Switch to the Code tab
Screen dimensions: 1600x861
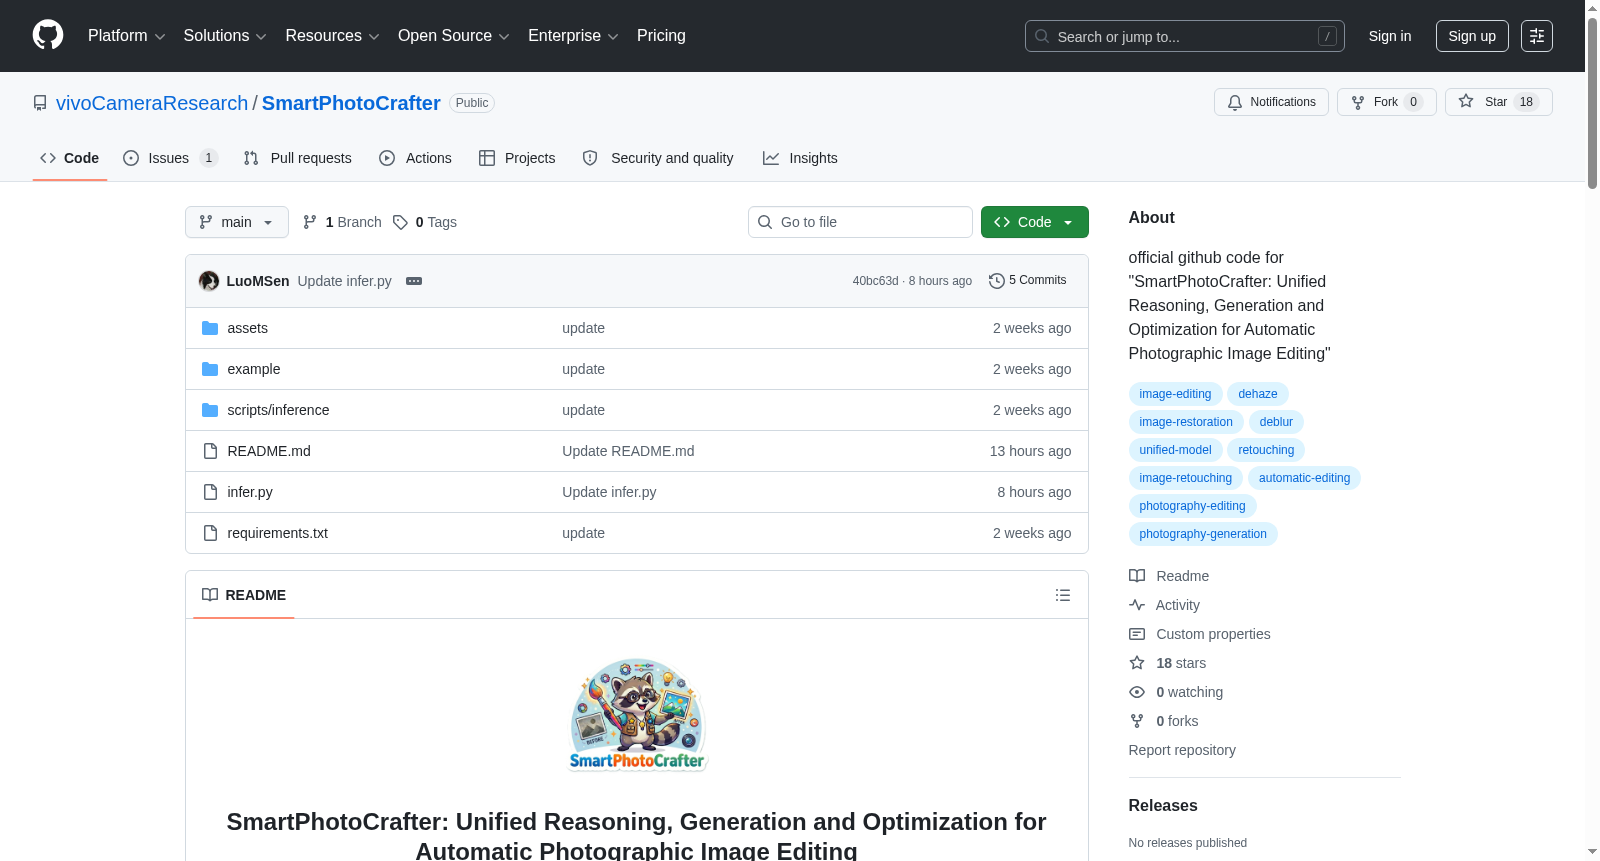pyautogui.click(x=69, y=158)
